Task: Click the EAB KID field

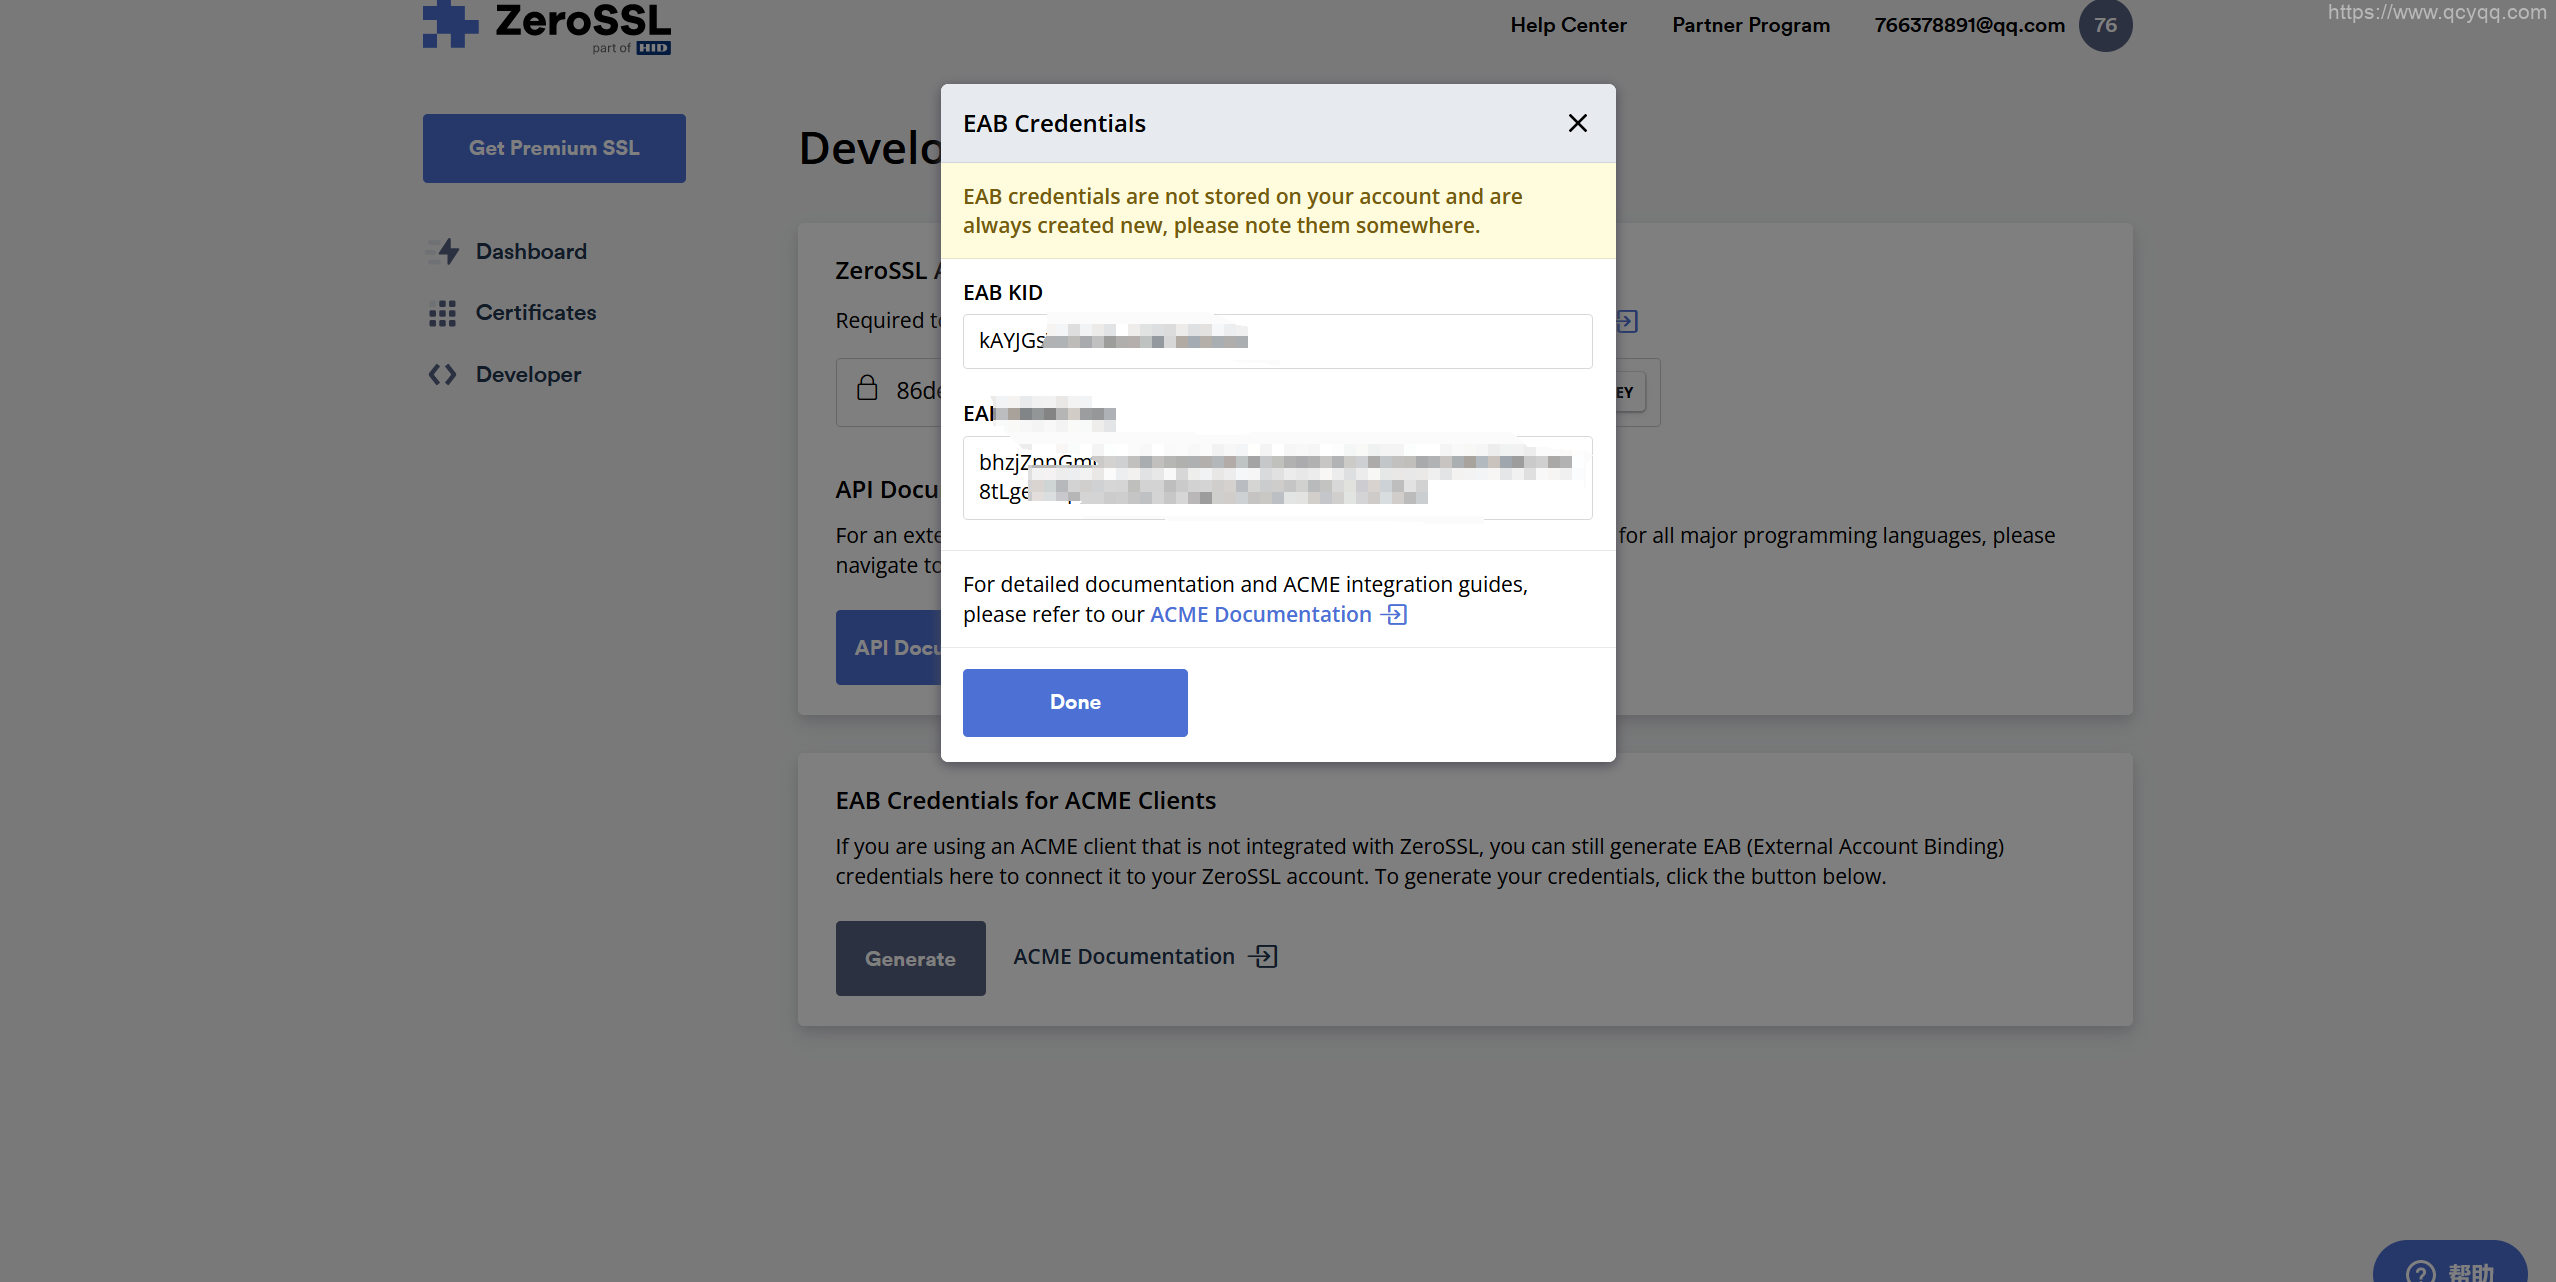Action: (x=1277, y=341)
